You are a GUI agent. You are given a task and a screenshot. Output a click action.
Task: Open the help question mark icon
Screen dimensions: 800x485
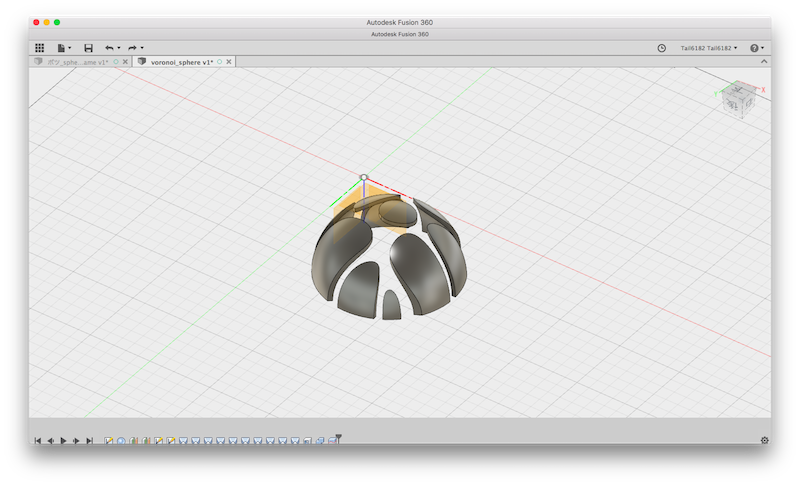[754, 48]
